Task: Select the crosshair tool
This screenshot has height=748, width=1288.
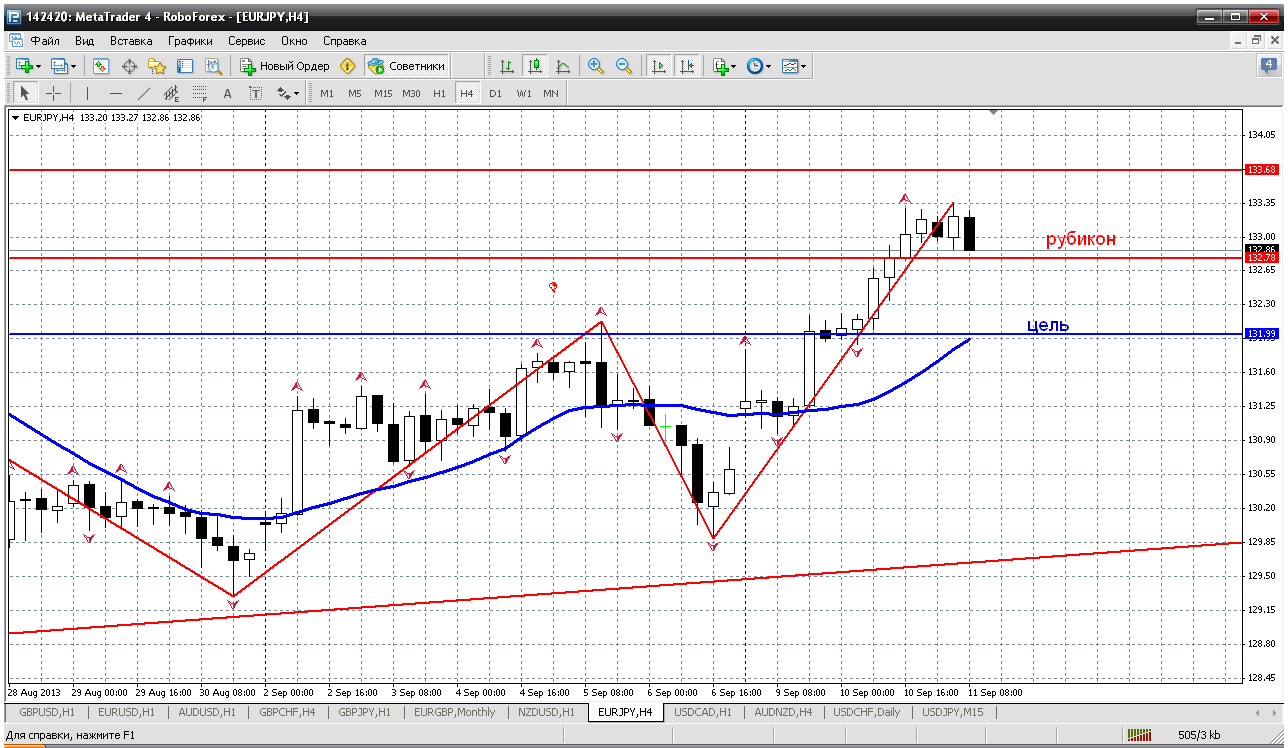Action: (x=53, y=93)
